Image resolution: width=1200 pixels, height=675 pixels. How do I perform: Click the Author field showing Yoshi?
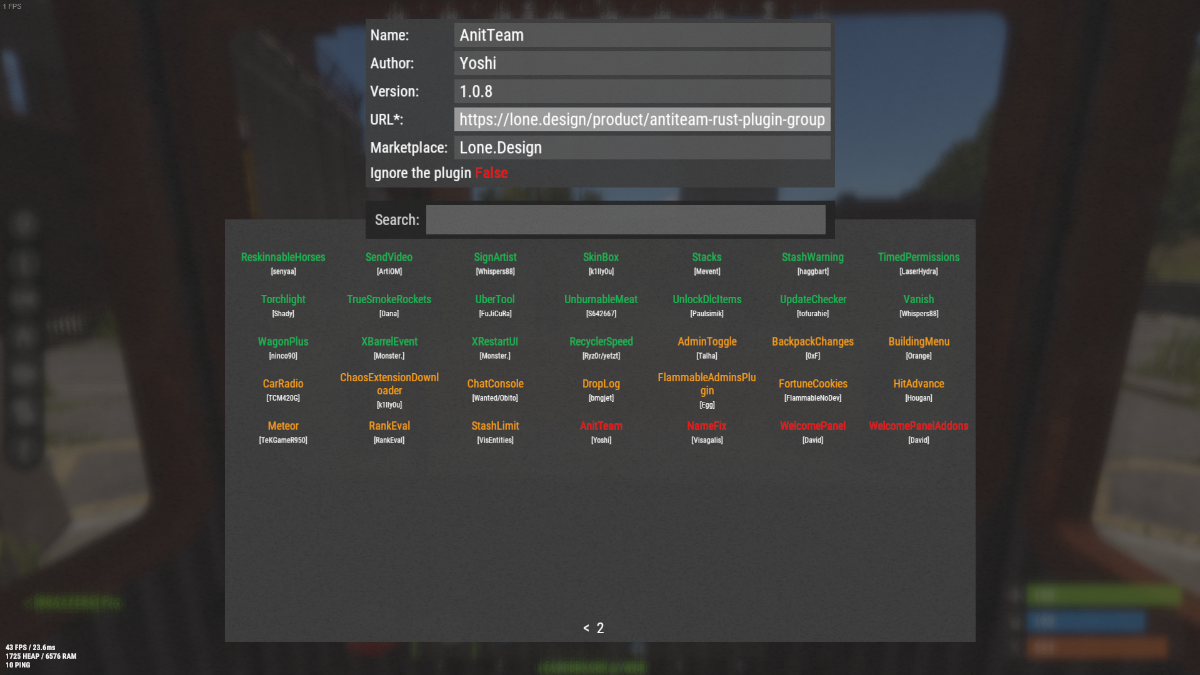tap(642, 63)
